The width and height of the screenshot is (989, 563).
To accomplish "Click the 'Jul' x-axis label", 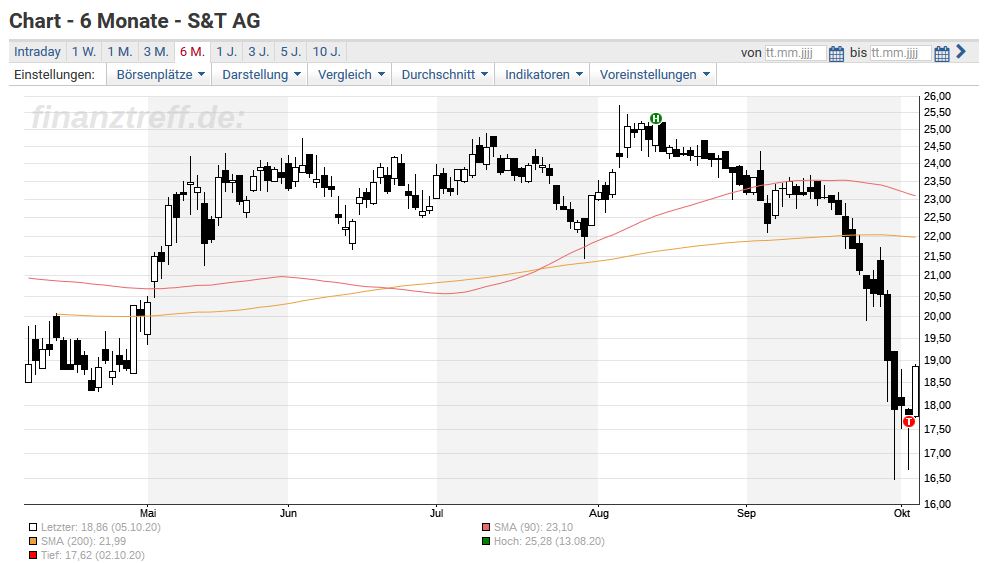I will [x=436, y=513].
